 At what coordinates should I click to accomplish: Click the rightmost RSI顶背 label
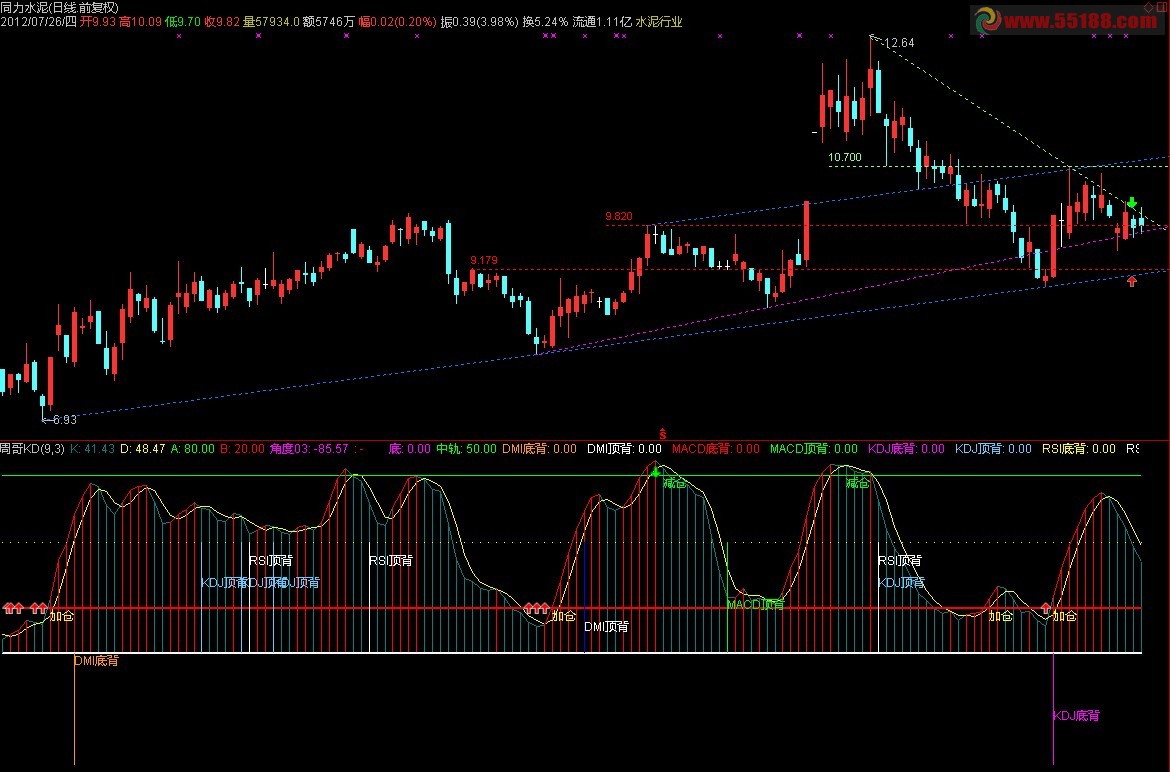tap(899, 561)
